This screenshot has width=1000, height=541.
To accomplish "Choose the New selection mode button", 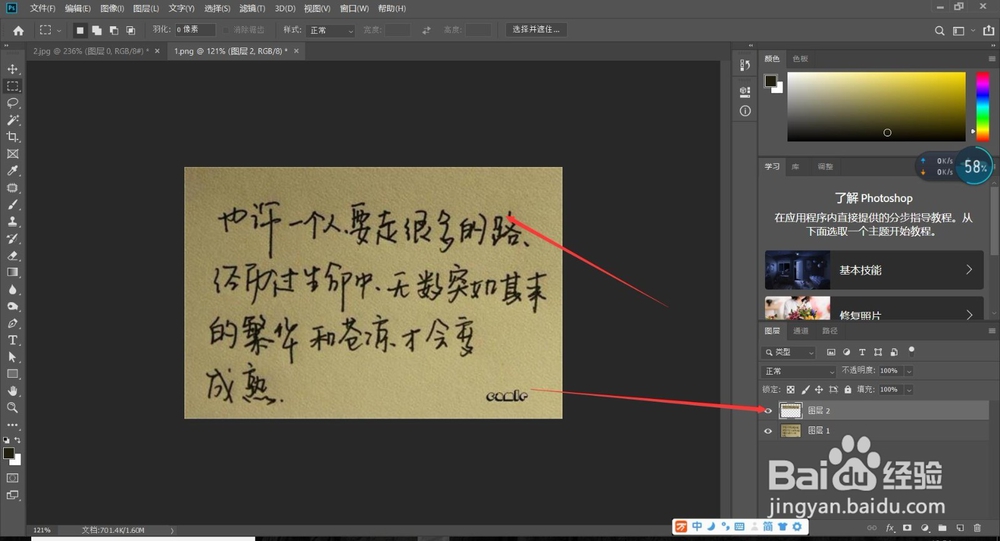I will [80, 30].
